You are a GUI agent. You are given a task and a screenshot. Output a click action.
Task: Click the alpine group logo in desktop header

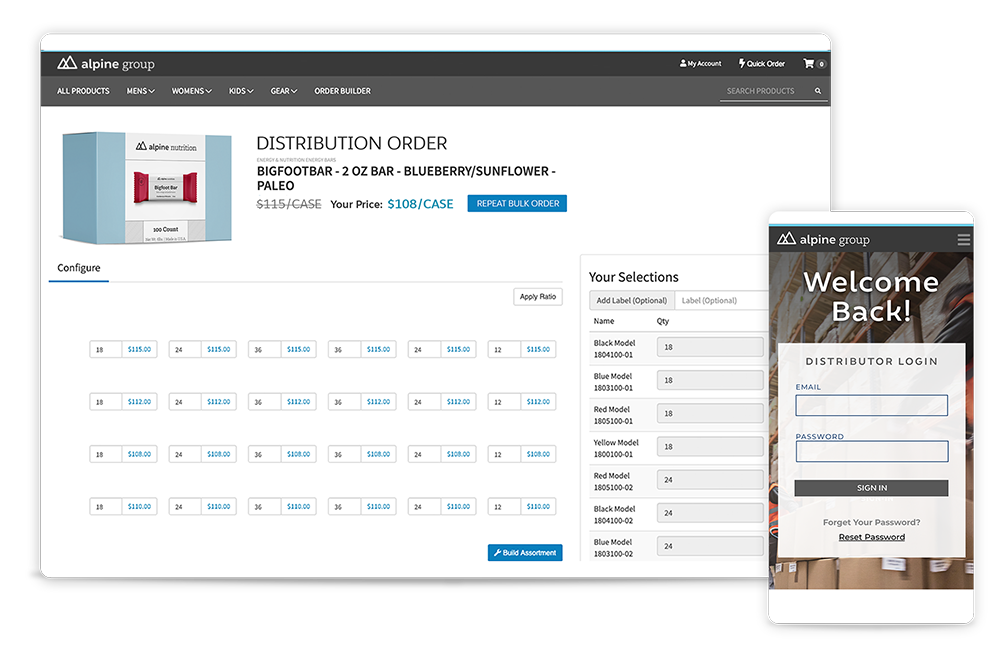pyautogui.click(x=106, y=63)
